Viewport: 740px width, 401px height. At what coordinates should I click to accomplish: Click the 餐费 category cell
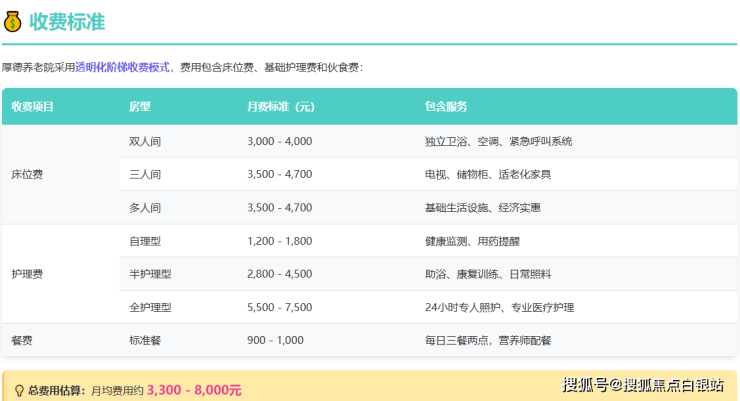coord(22,340)
